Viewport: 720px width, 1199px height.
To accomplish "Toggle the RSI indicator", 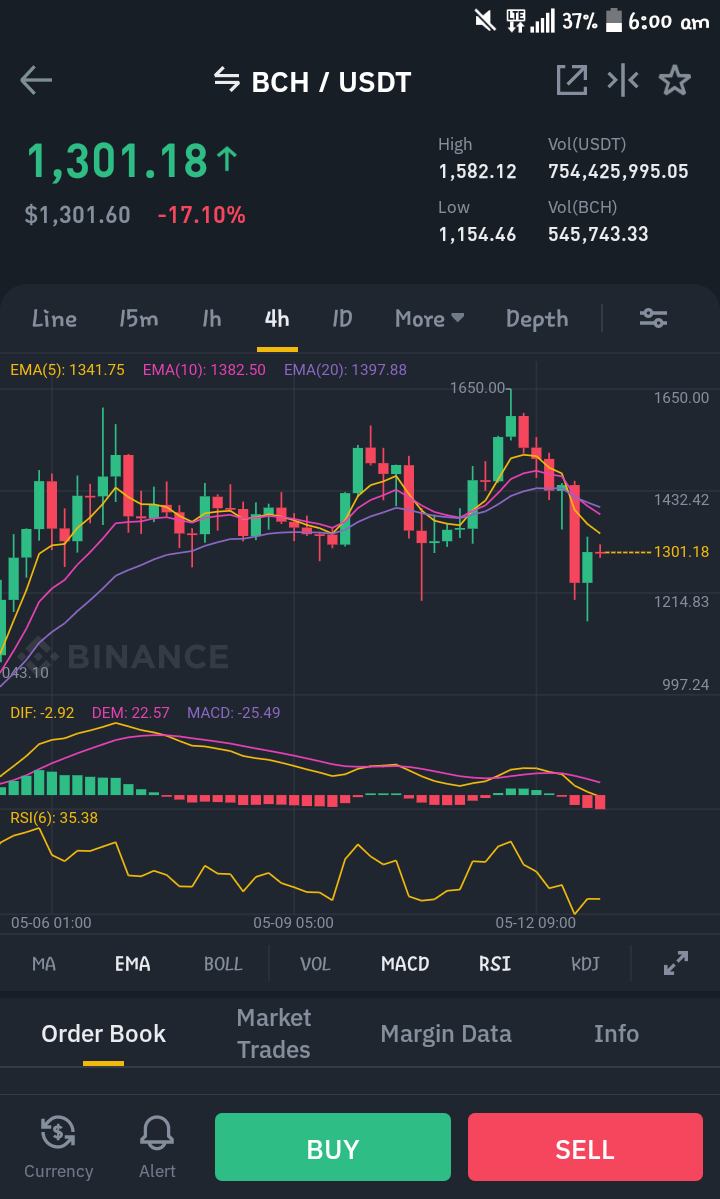I will (x=495, y=964).
